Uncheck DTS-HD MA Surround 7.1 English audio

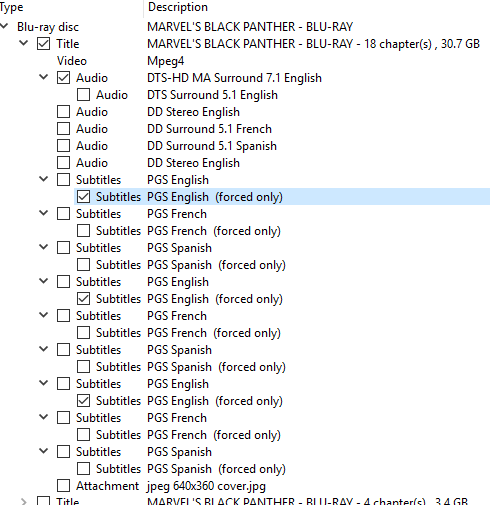(63, 78)
